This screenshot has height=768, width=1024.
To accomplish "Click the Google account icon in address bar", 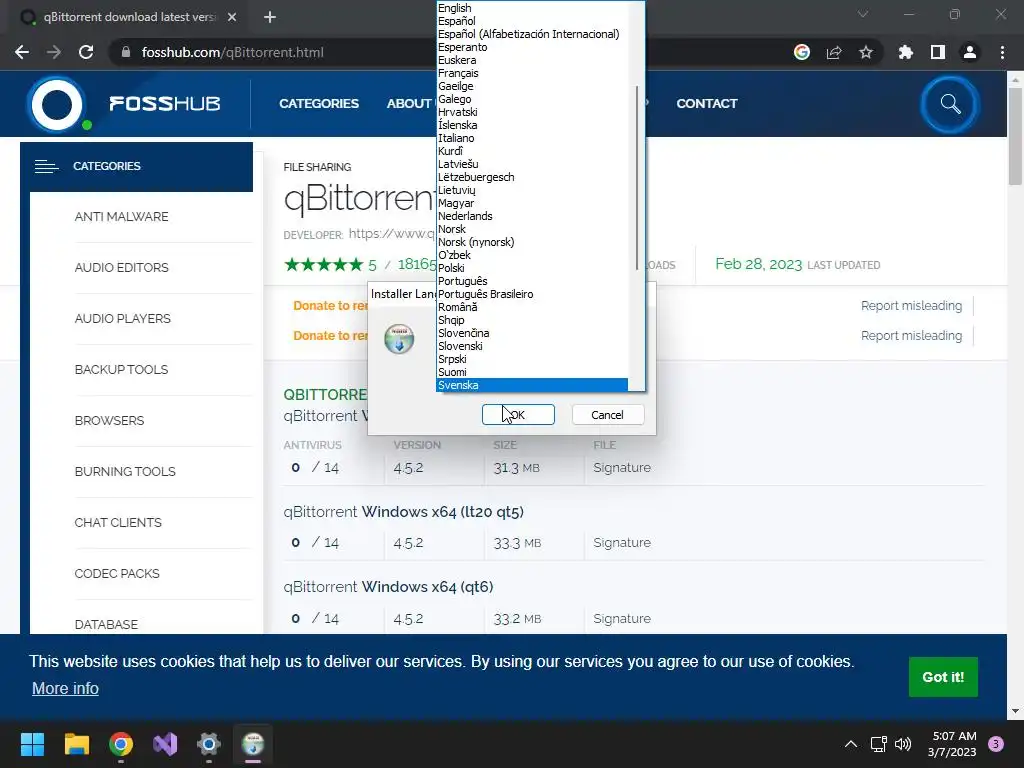I will pos(802,52).
